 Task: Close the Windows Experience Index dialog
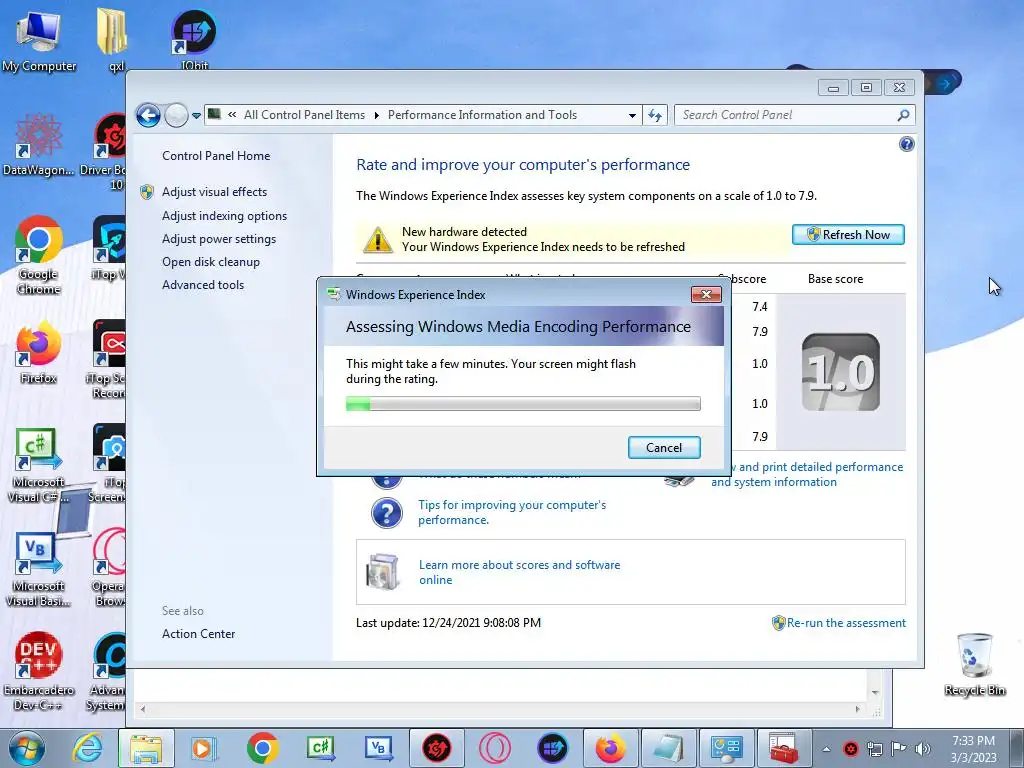(706, 295)
